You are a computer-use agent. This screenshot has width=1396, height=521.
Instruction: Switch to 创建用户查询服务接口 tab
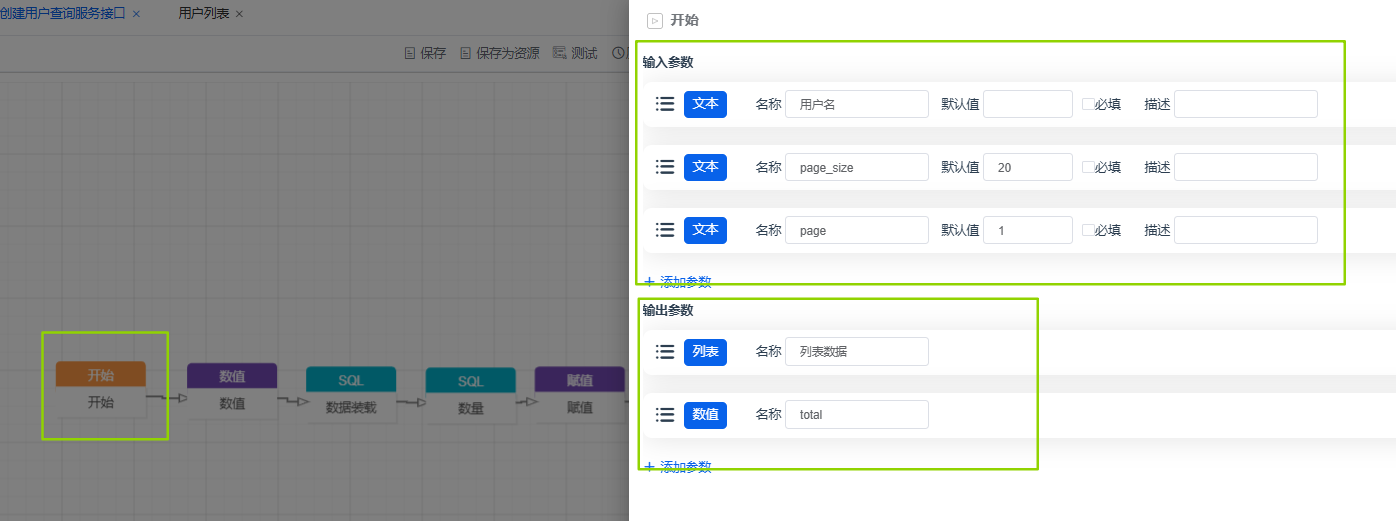(x=62, y=14)
